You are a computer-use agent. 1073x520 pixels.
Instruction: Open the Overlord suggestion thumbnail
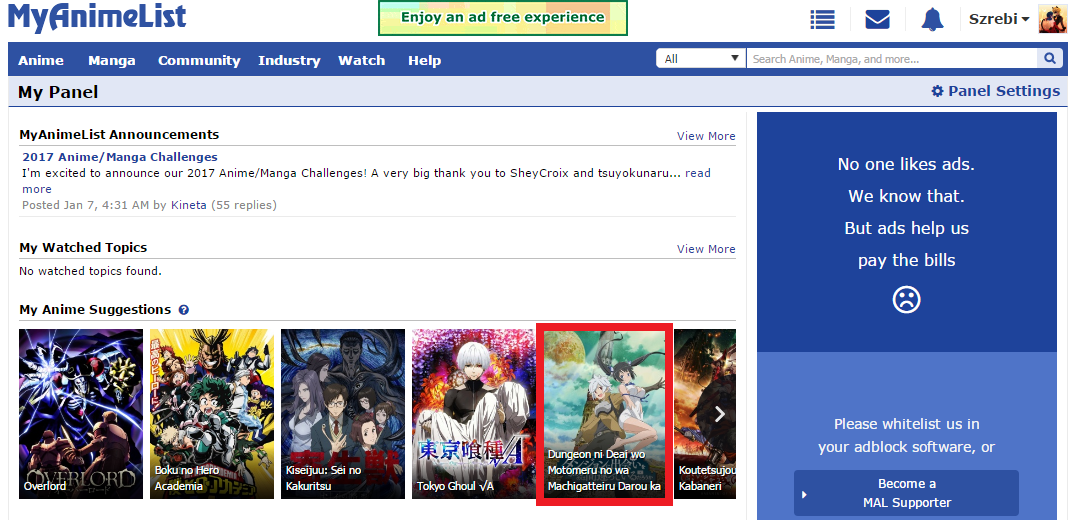coord(81,414)
